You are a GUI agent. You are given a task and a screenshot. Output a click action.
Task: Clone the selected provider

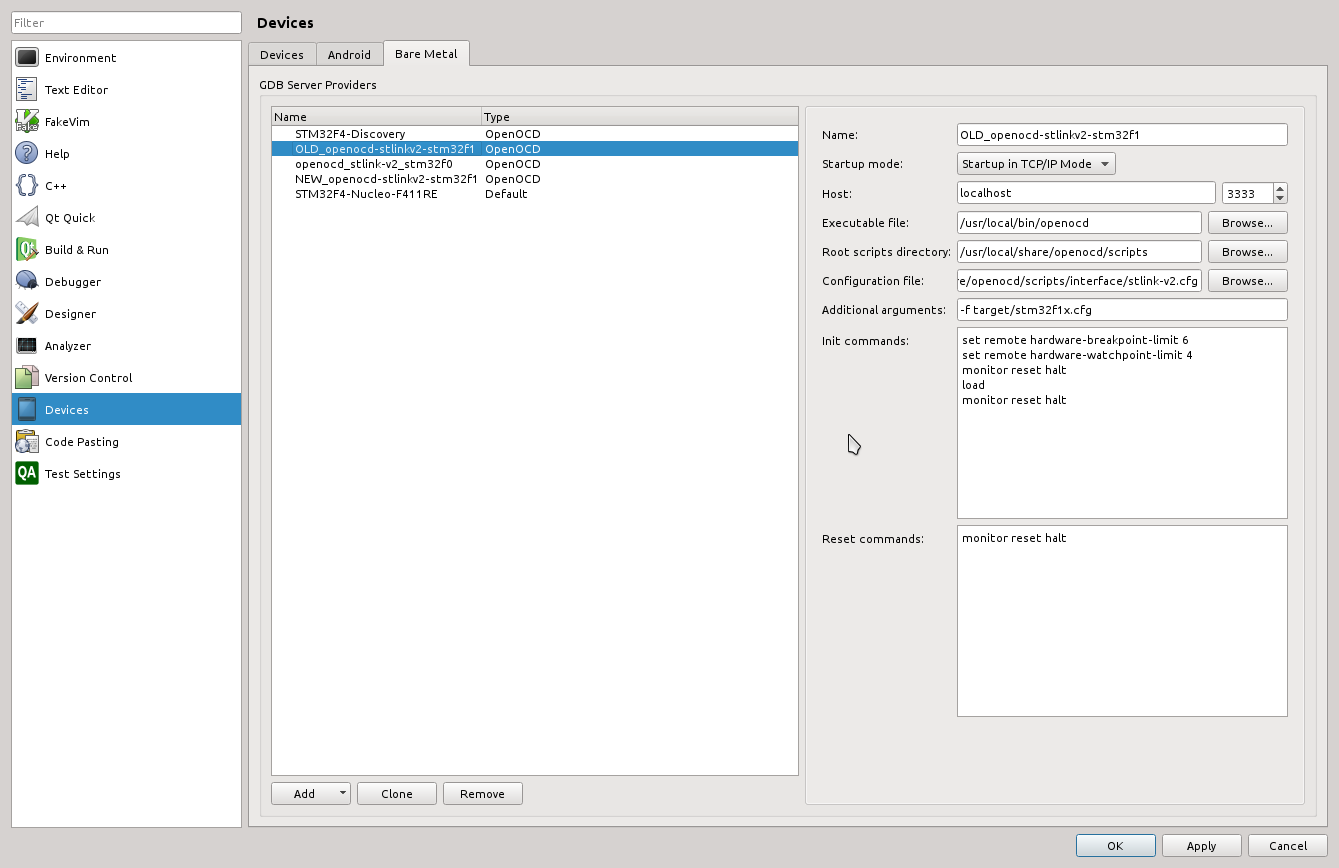coord(397,794)
